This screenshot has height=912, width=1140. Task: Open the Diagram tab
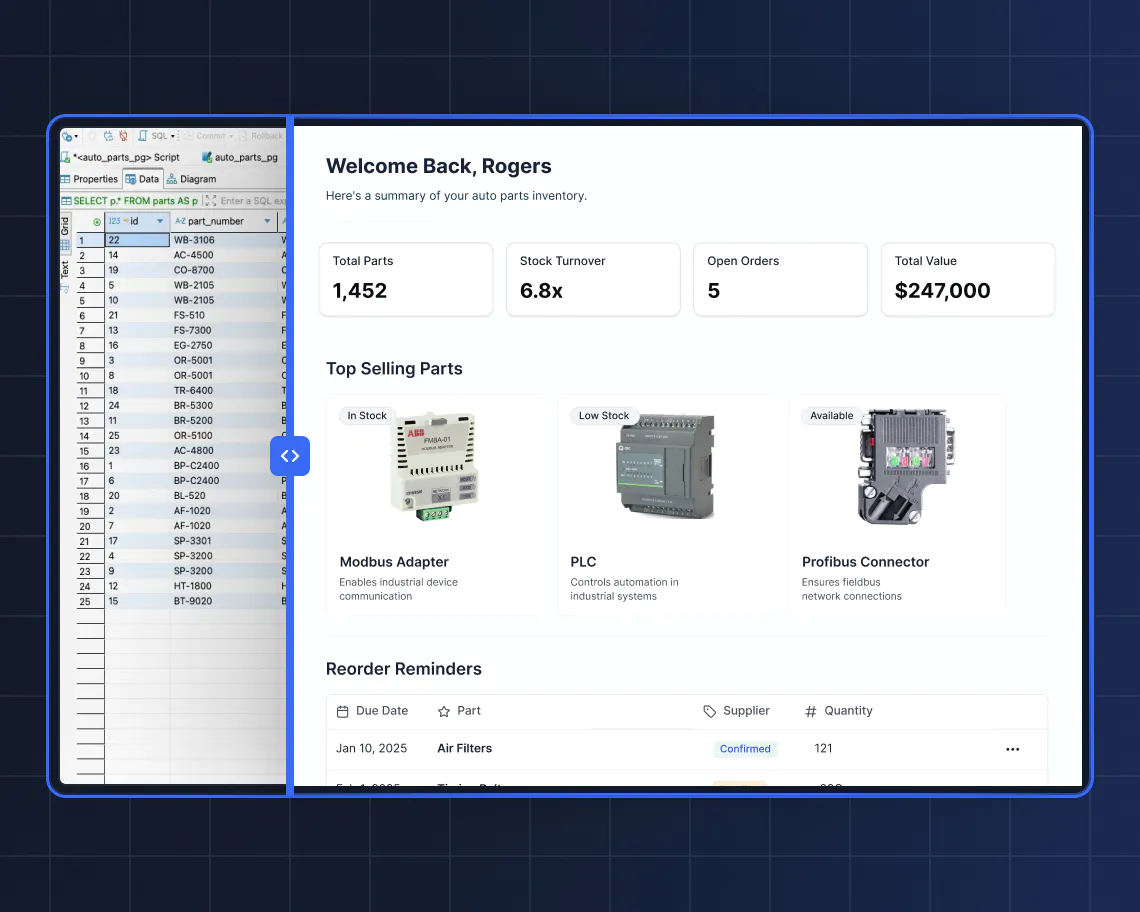pyautogui.click(x=192, y=179)
